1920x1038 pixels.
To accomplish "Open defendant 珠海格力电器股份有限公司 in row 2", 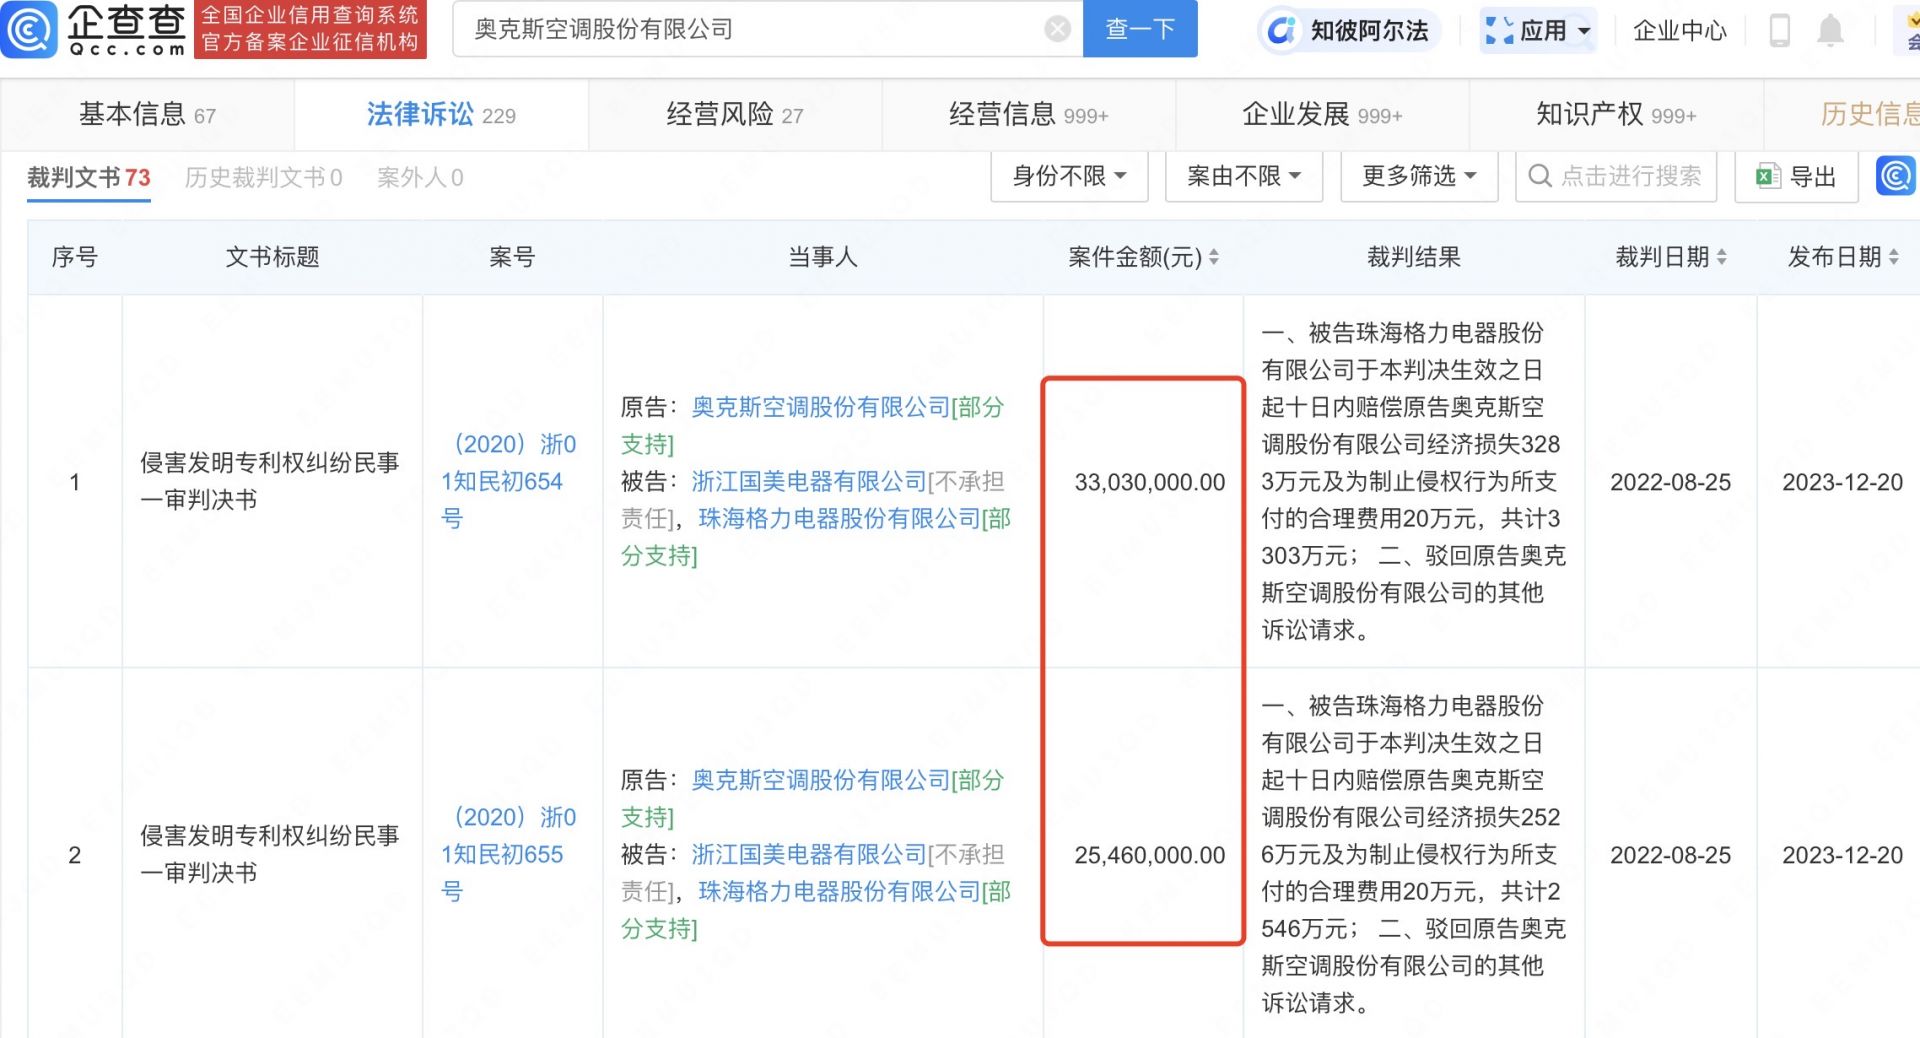I will click(839, 891).
